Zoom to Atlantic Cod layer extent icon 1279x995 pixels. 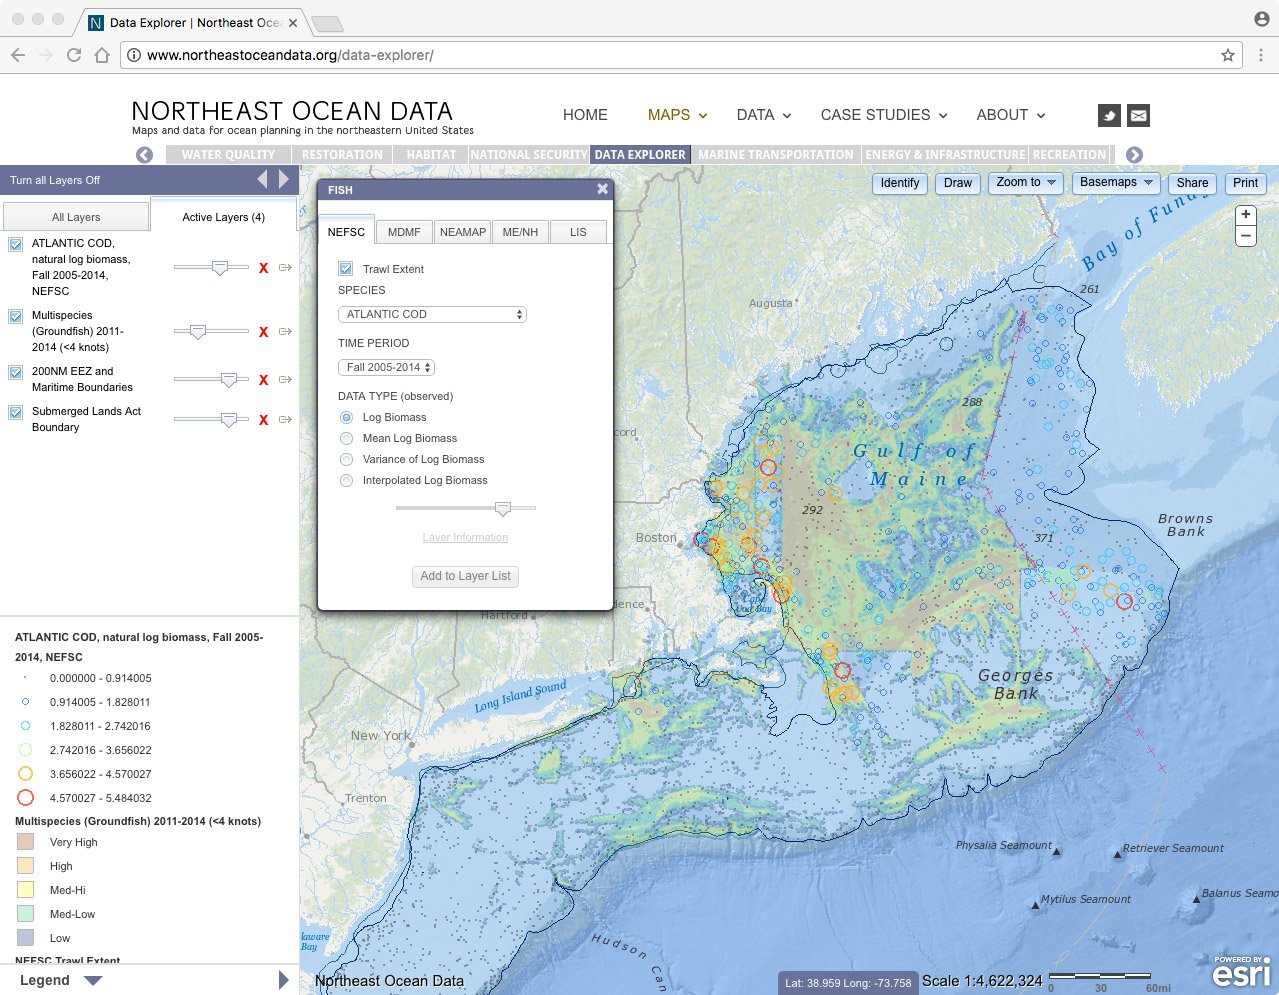point(286,268)
